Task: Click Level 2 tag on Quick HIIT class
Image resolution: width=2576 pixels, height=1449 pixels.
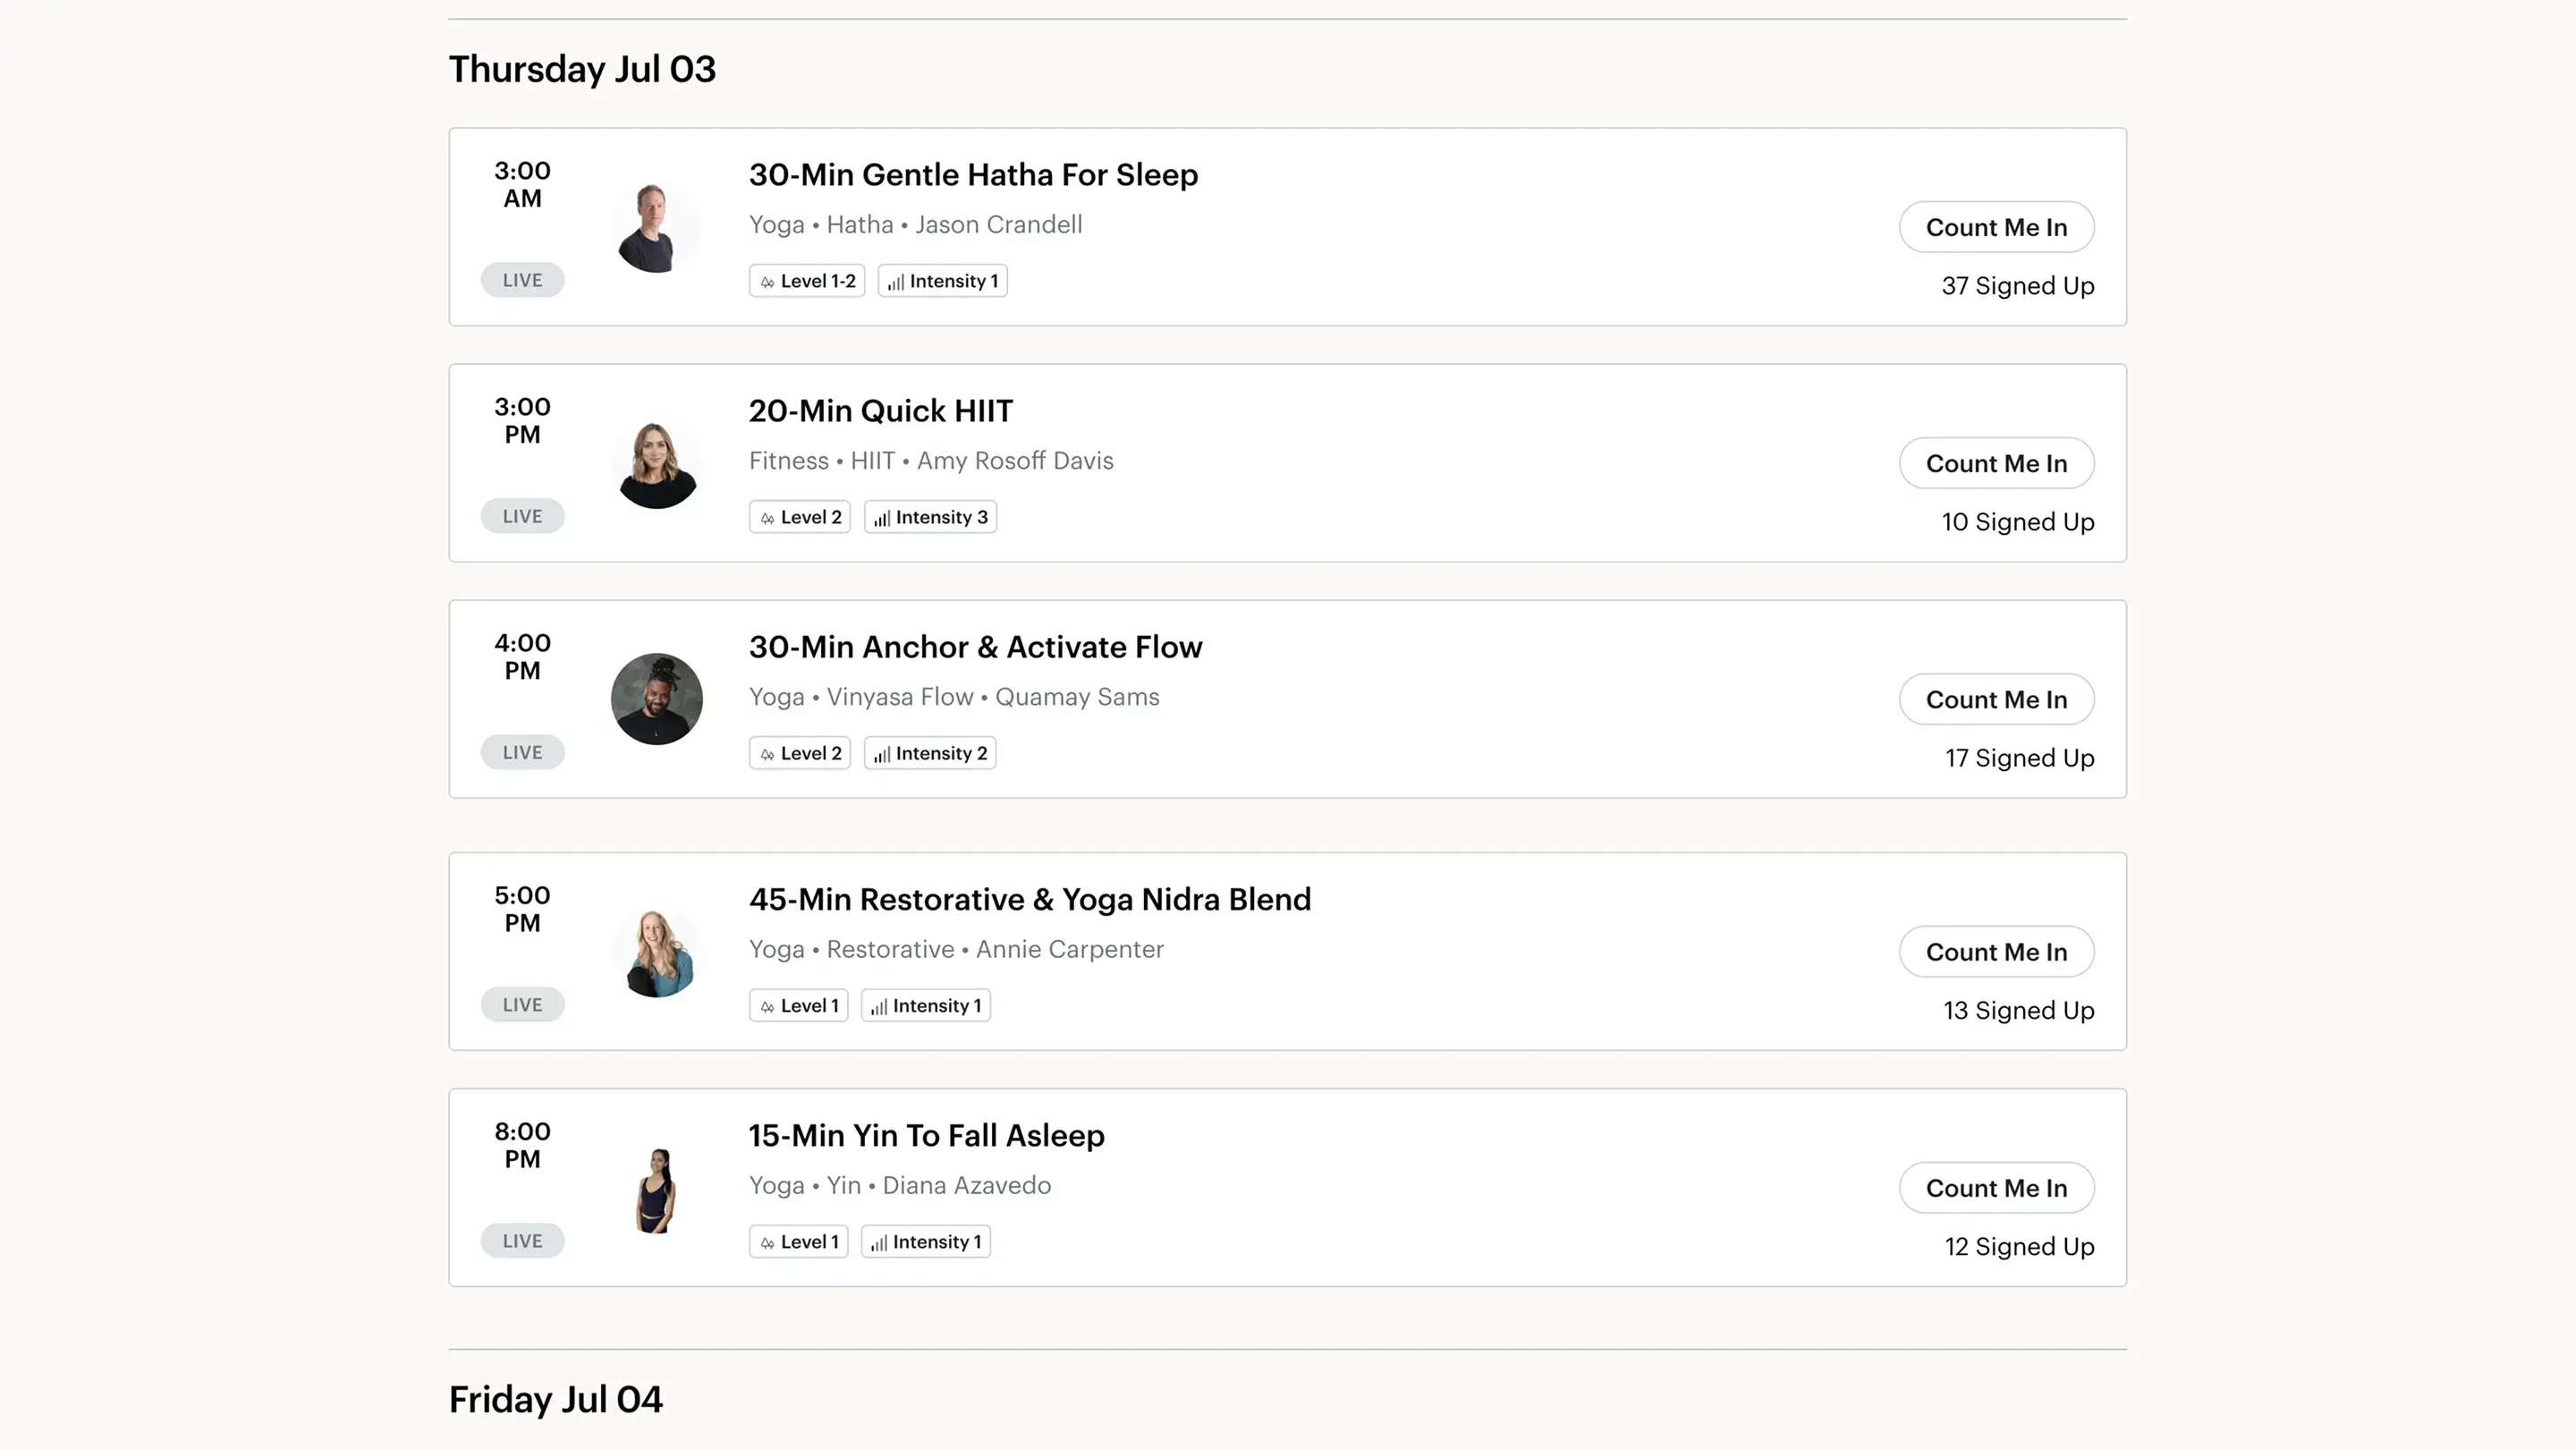Action: 799,517
